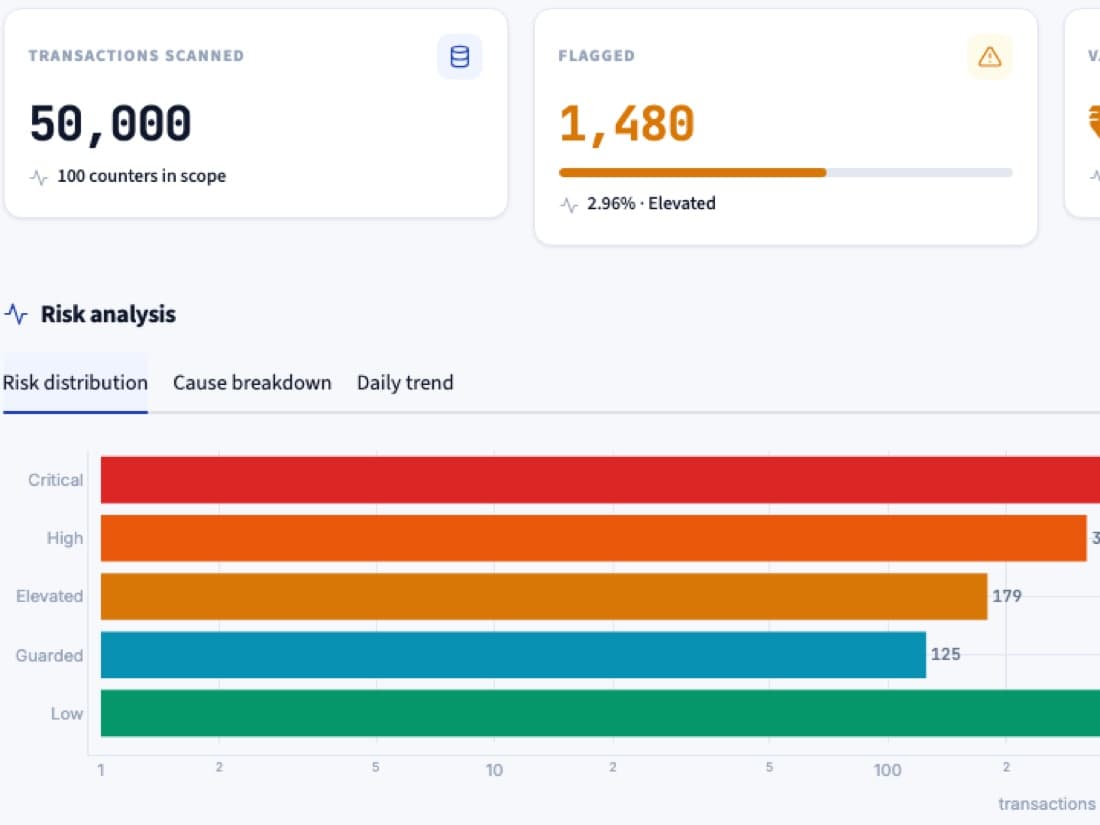Image resolution: width=1100 pixels, height=825 pixels.
Task: Select the red Critical bar
Action: [600, 480]
